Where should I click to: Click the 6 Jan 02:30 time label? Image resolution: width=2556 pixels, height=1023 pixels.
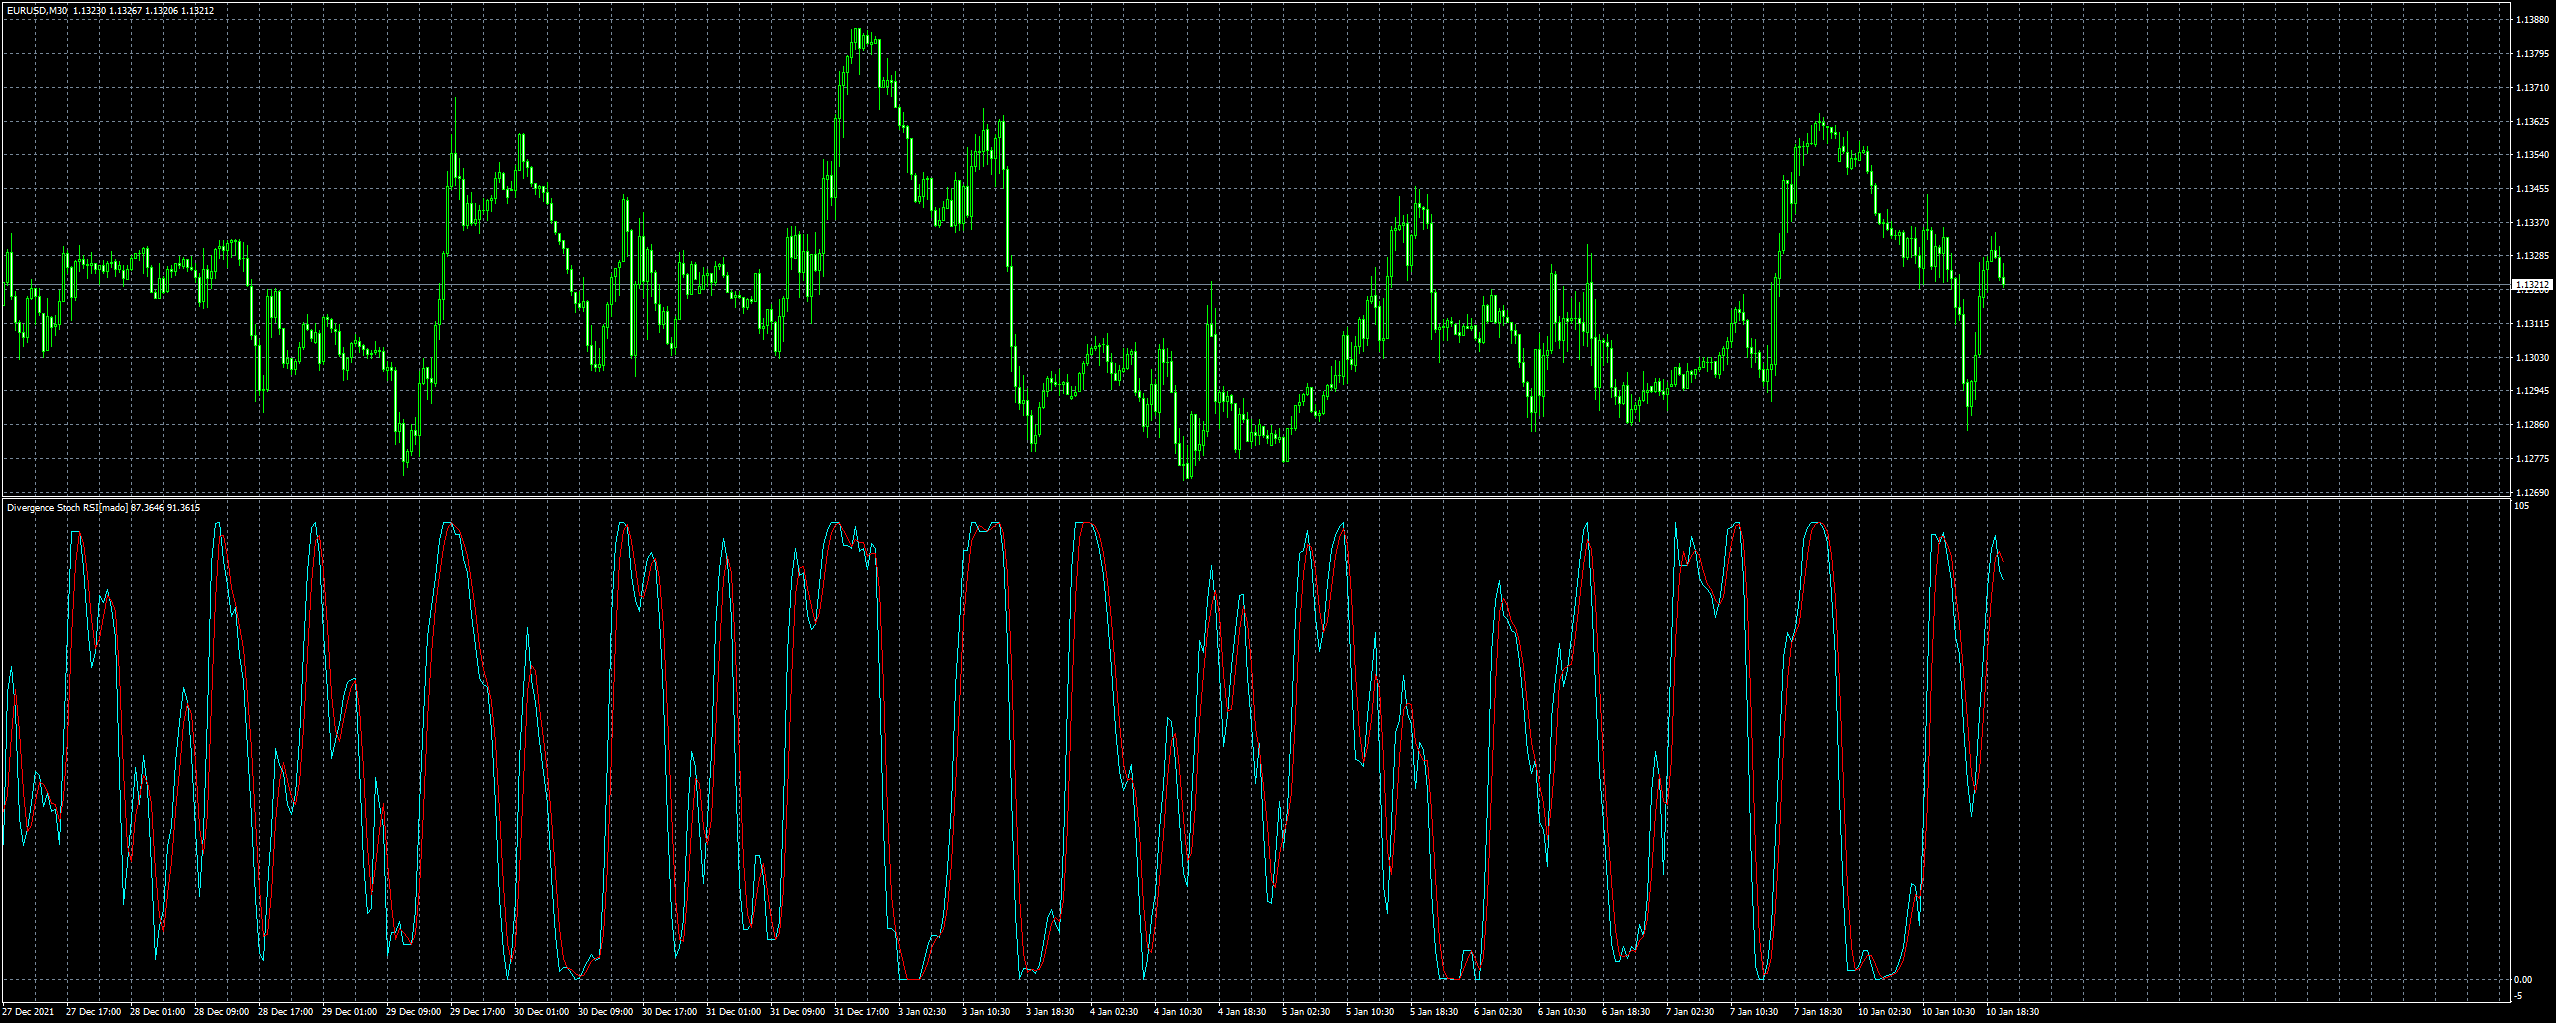pyautogui.click(x=1498, y=1012)
